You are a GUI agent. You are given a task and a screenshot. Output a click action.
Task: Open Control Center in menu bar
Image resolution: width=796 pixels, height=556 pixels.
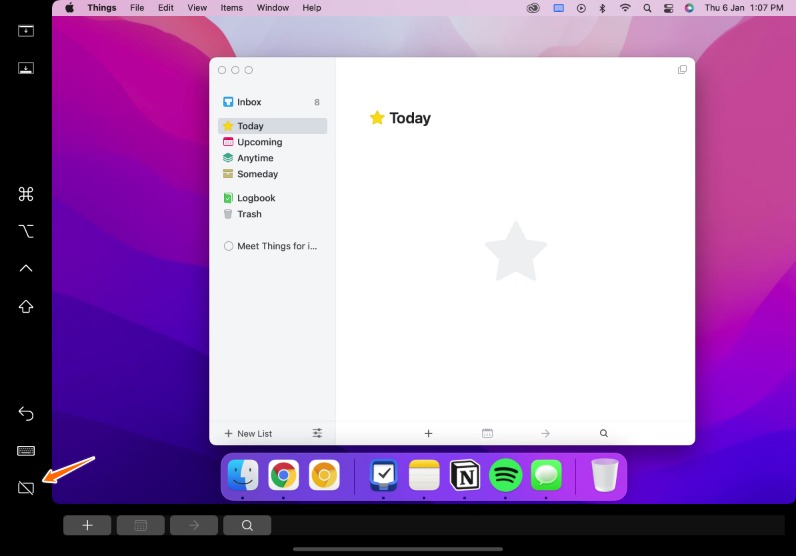point(669,8)
